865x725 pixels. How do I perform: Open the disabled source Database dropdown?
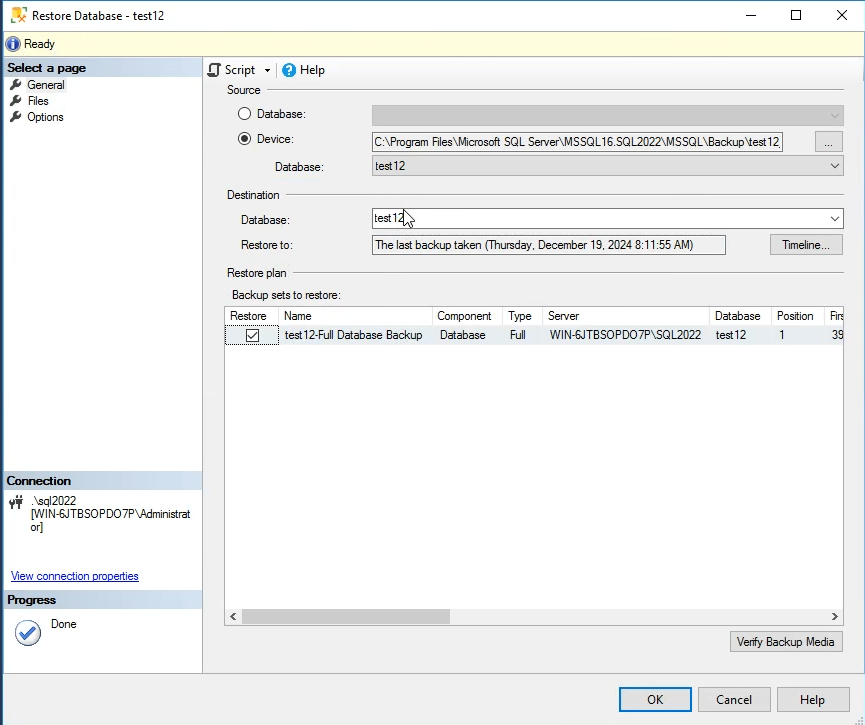tap(835, 116)
